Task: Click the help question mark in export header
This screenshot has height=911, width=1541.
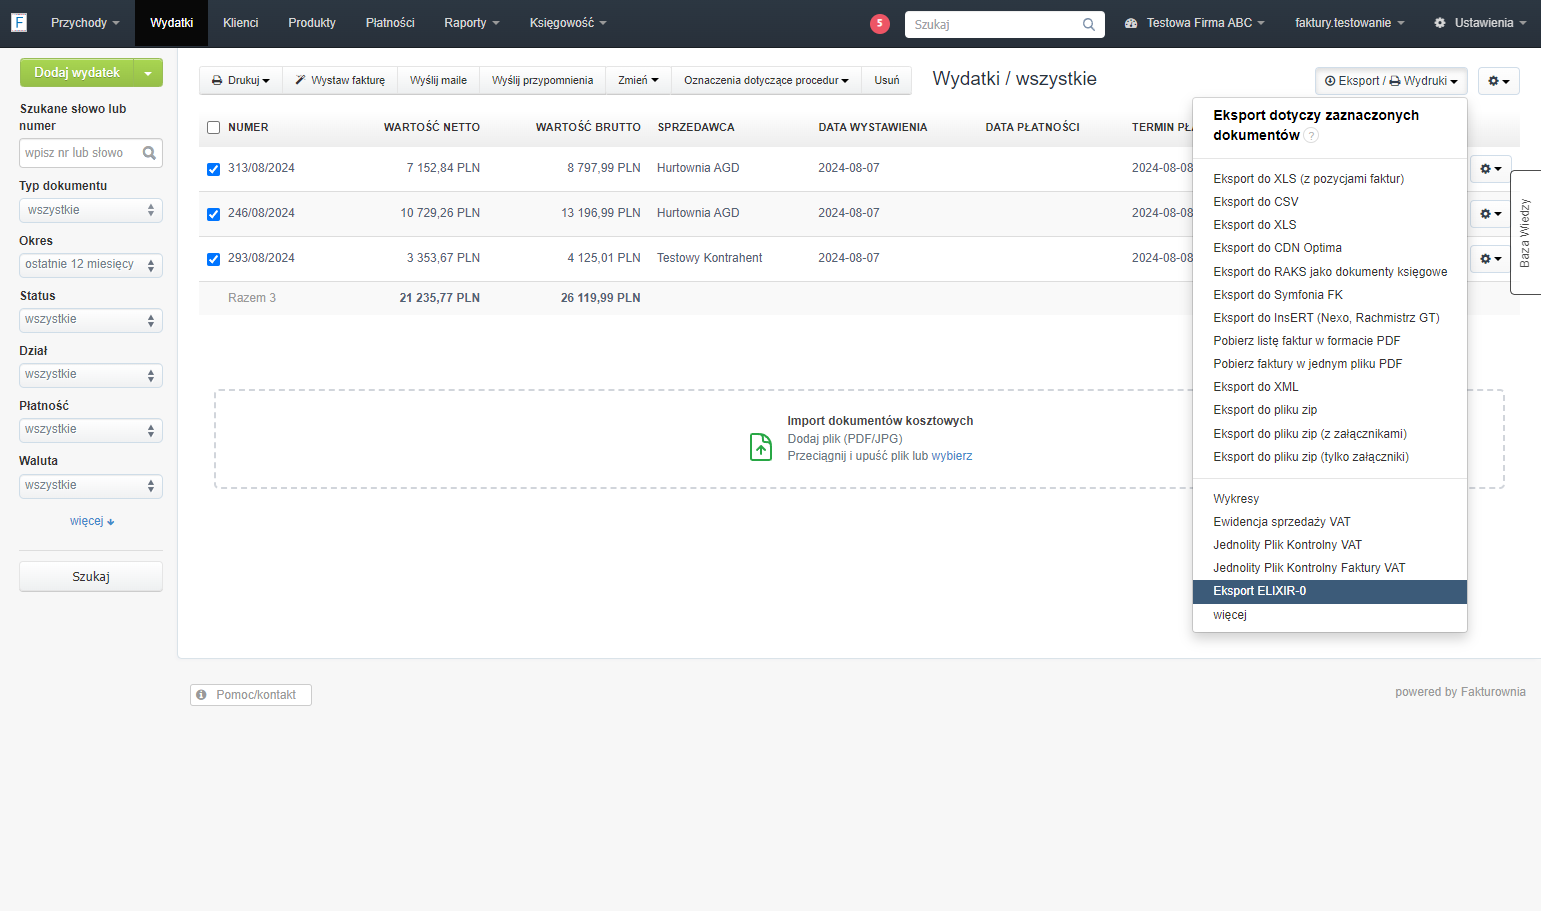Action: click(x=1311, y=136)
